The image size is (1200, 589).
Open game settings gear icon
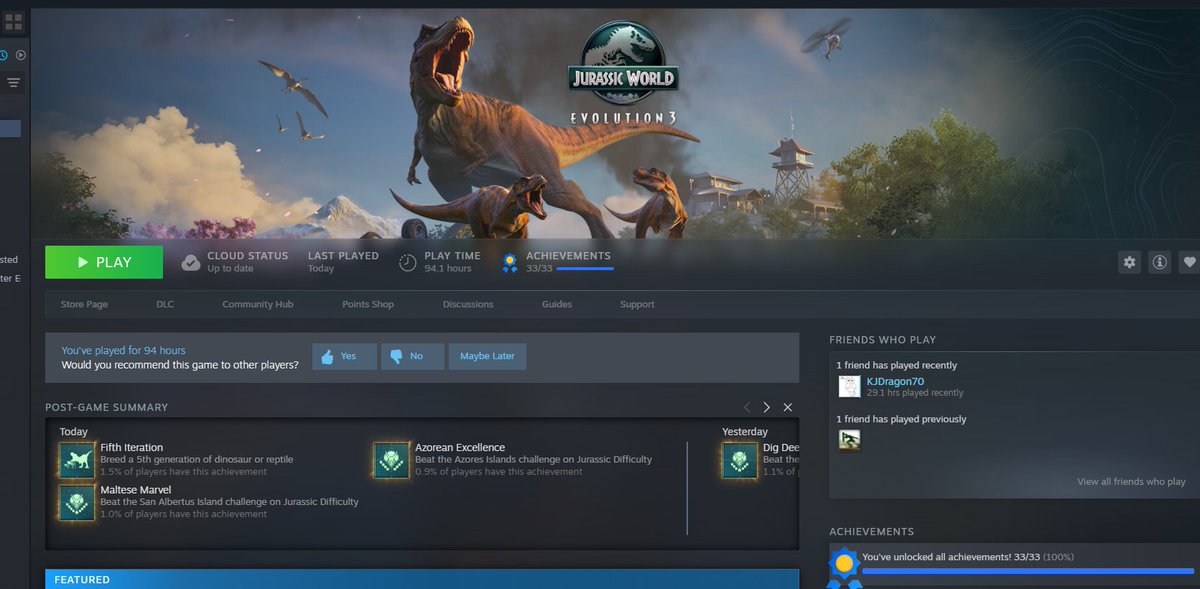(1130, 262)
